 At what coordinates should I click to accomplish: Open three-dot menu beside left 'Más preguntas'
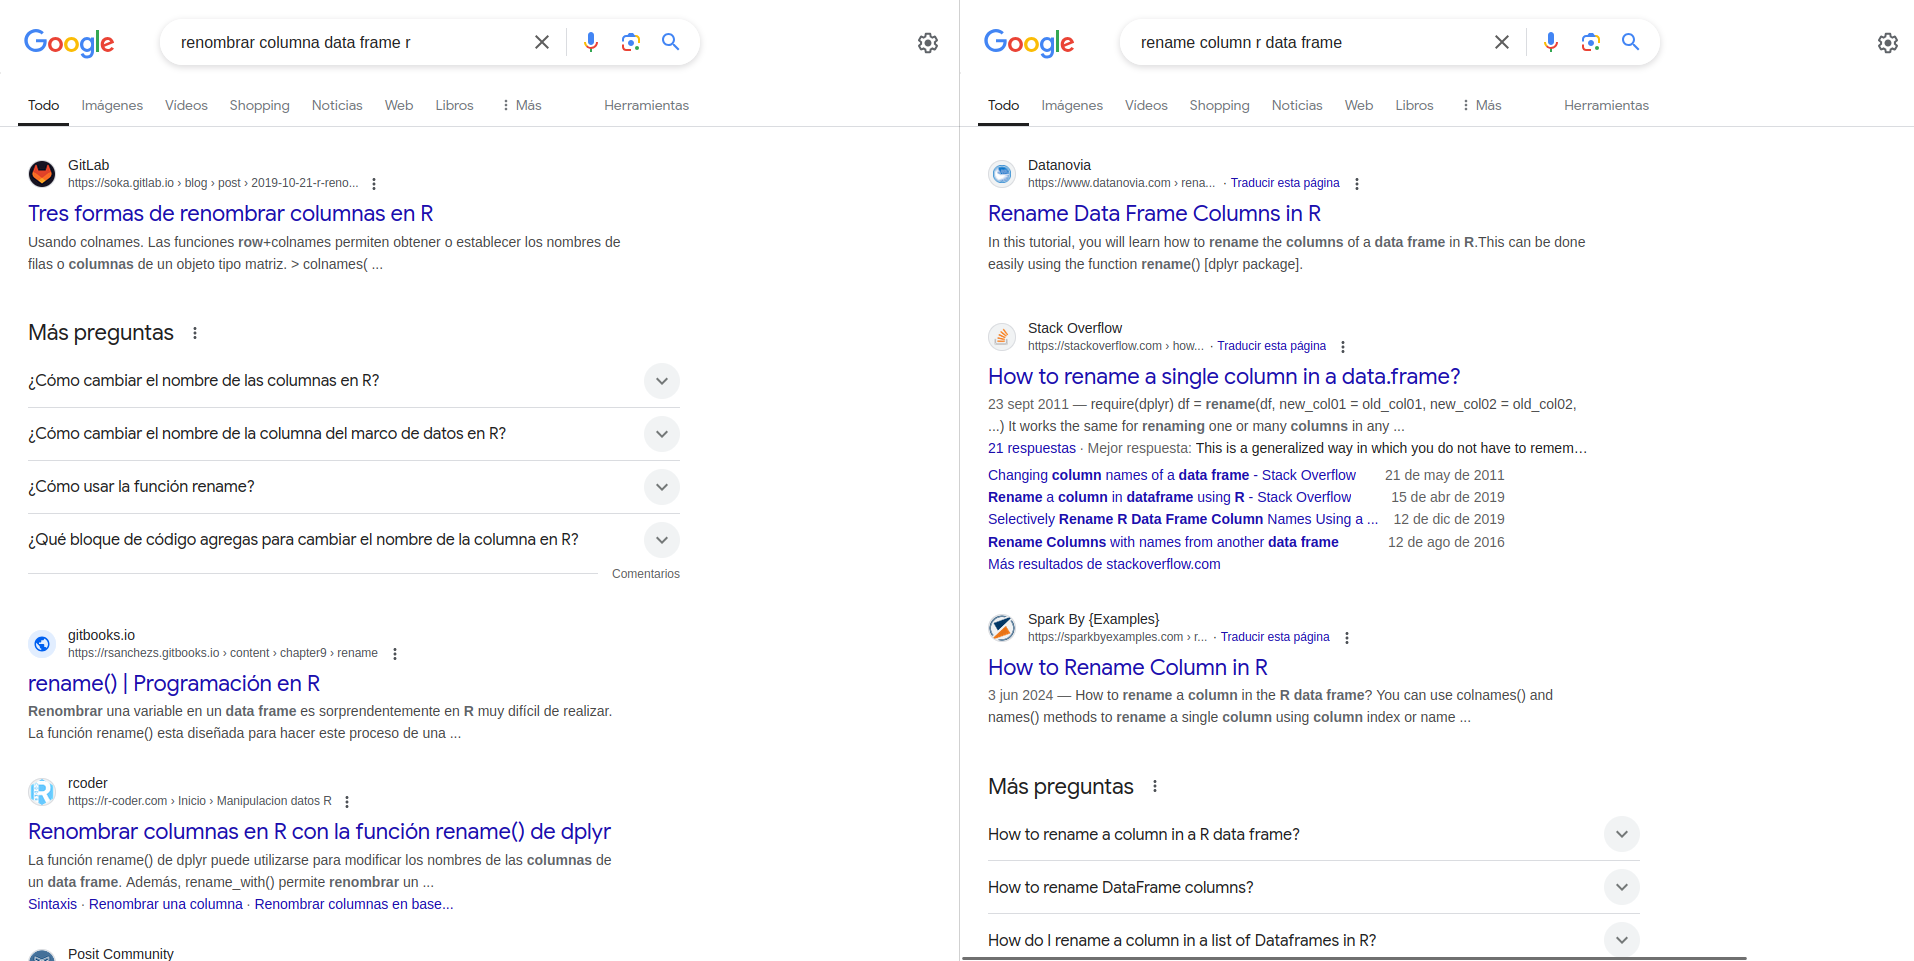pos(195,333)
